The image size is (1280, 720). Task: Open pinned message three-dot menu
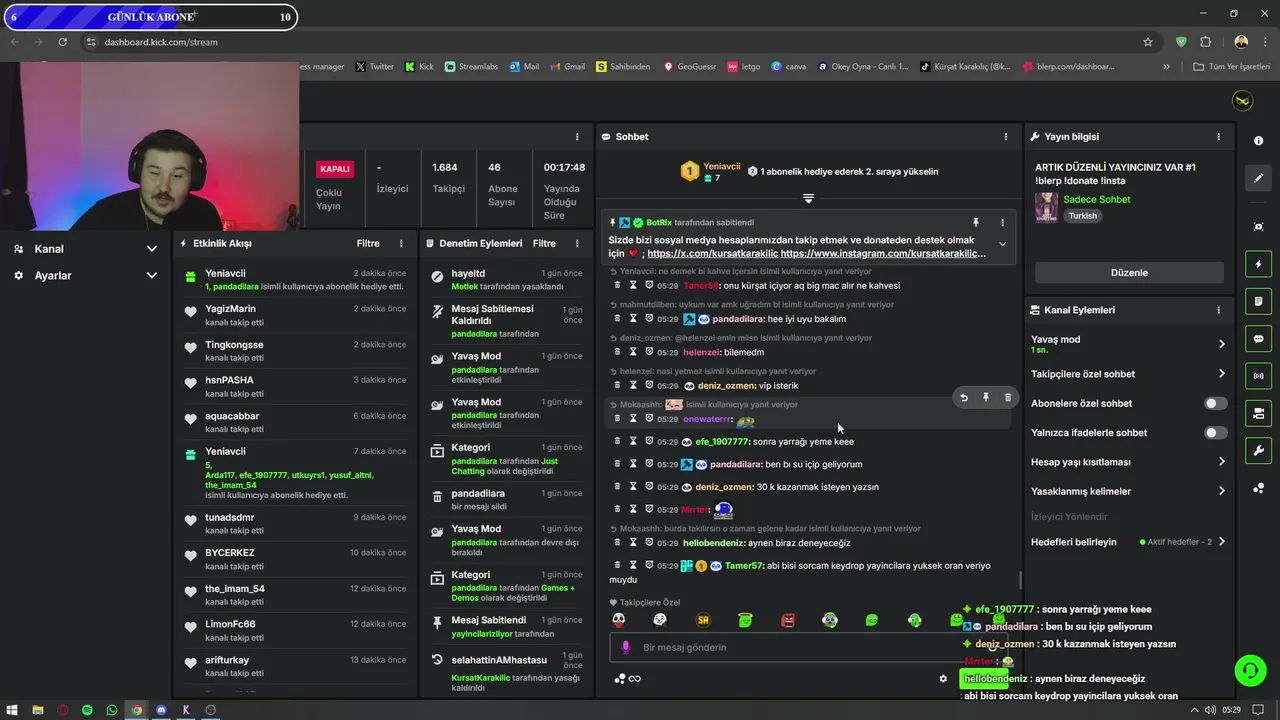pos(1002,223)
